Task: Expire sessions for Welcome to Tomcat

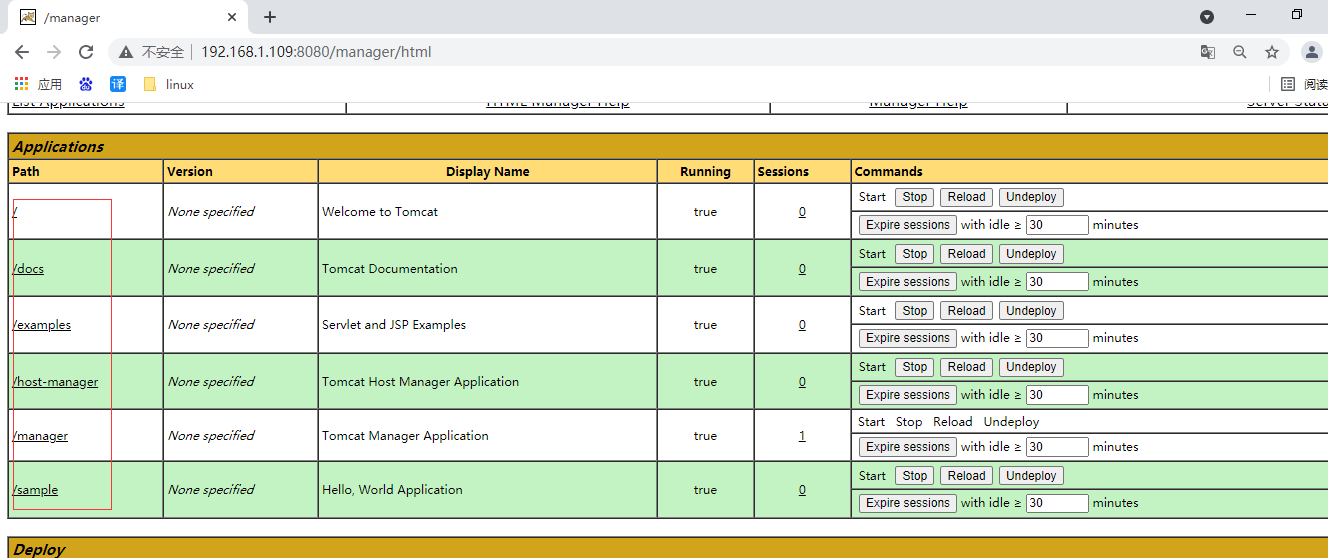Action: (x=908, y=225)
